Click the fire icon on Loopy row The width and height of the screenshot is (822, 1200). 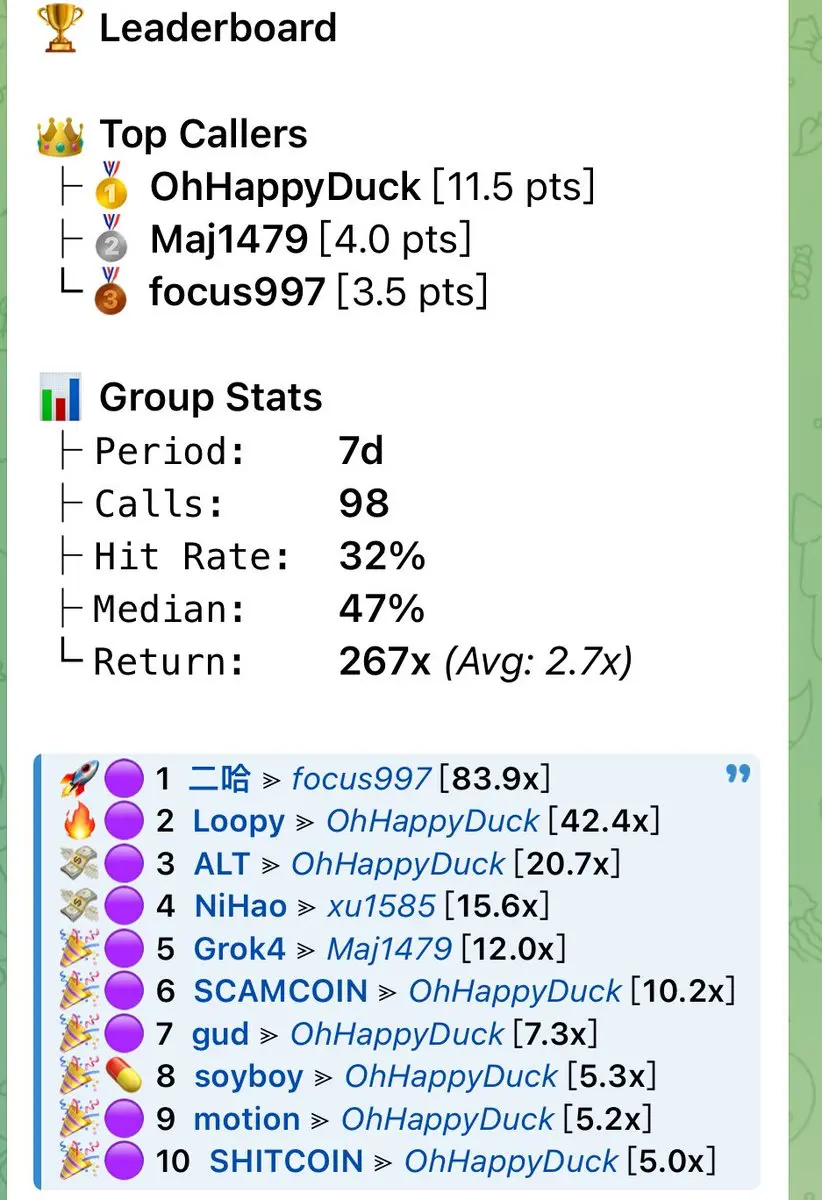(x=78, y=821)
